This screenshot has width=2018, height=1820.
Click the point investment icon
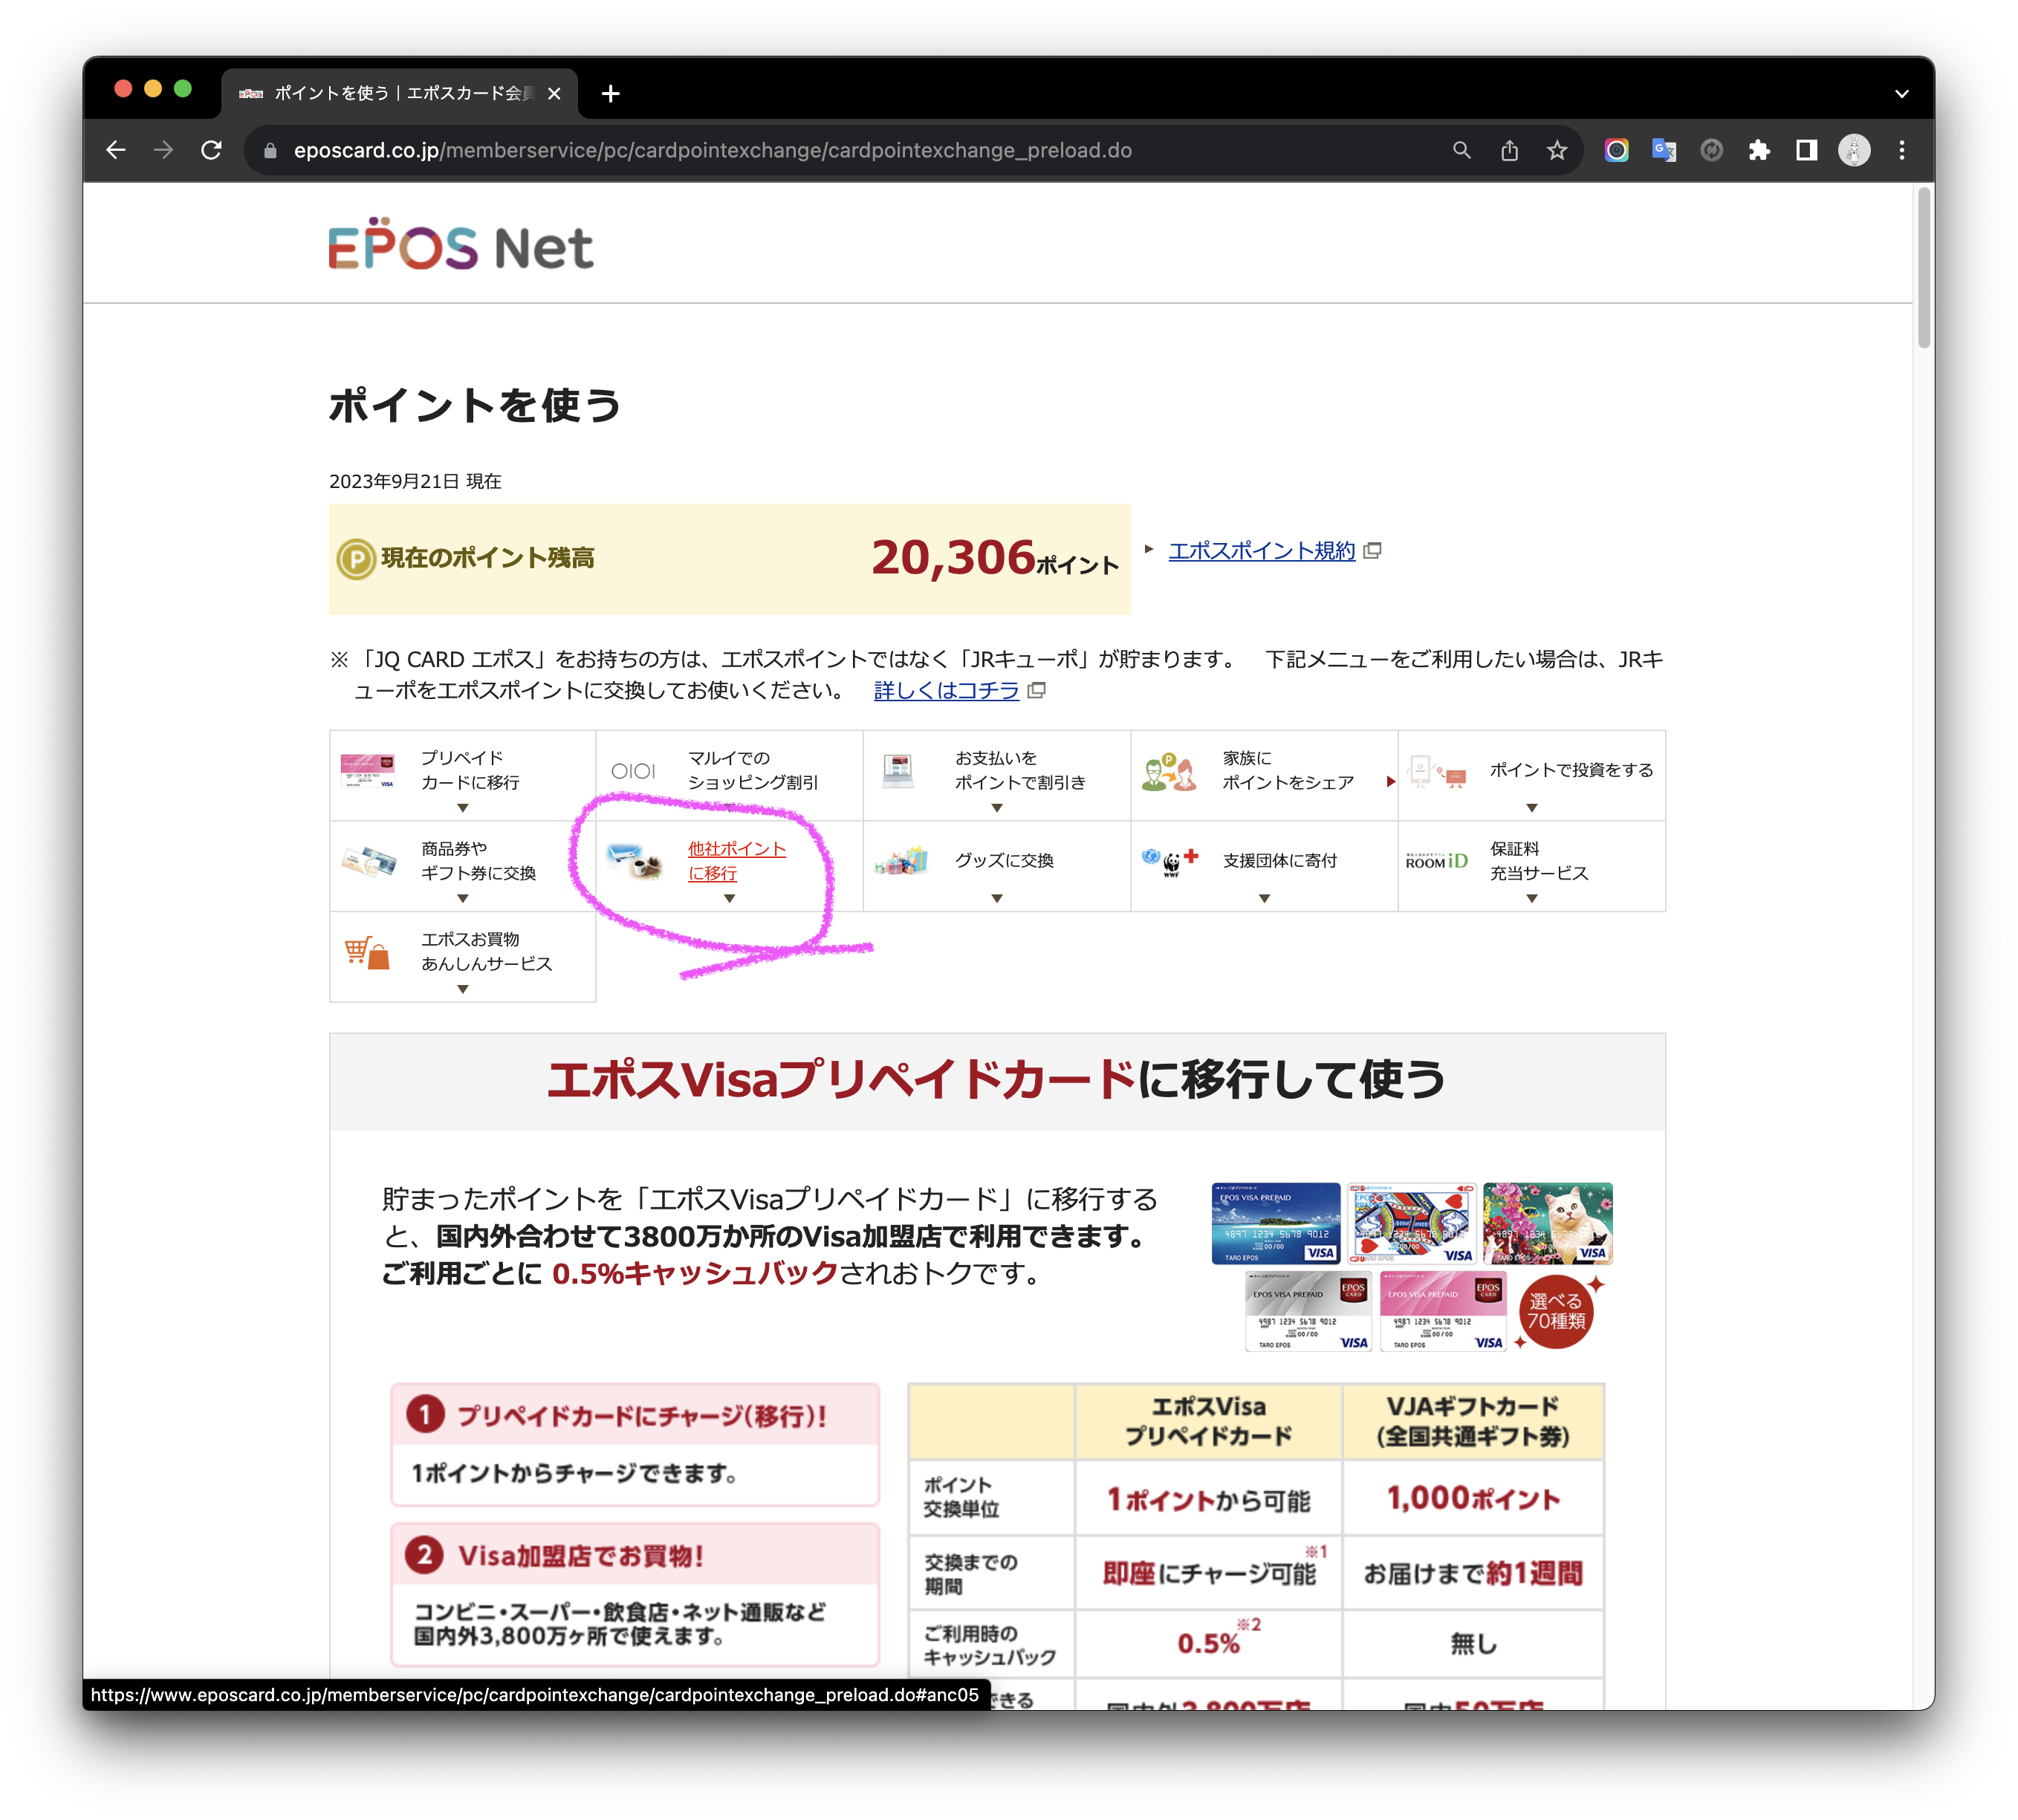point(1436,771)
